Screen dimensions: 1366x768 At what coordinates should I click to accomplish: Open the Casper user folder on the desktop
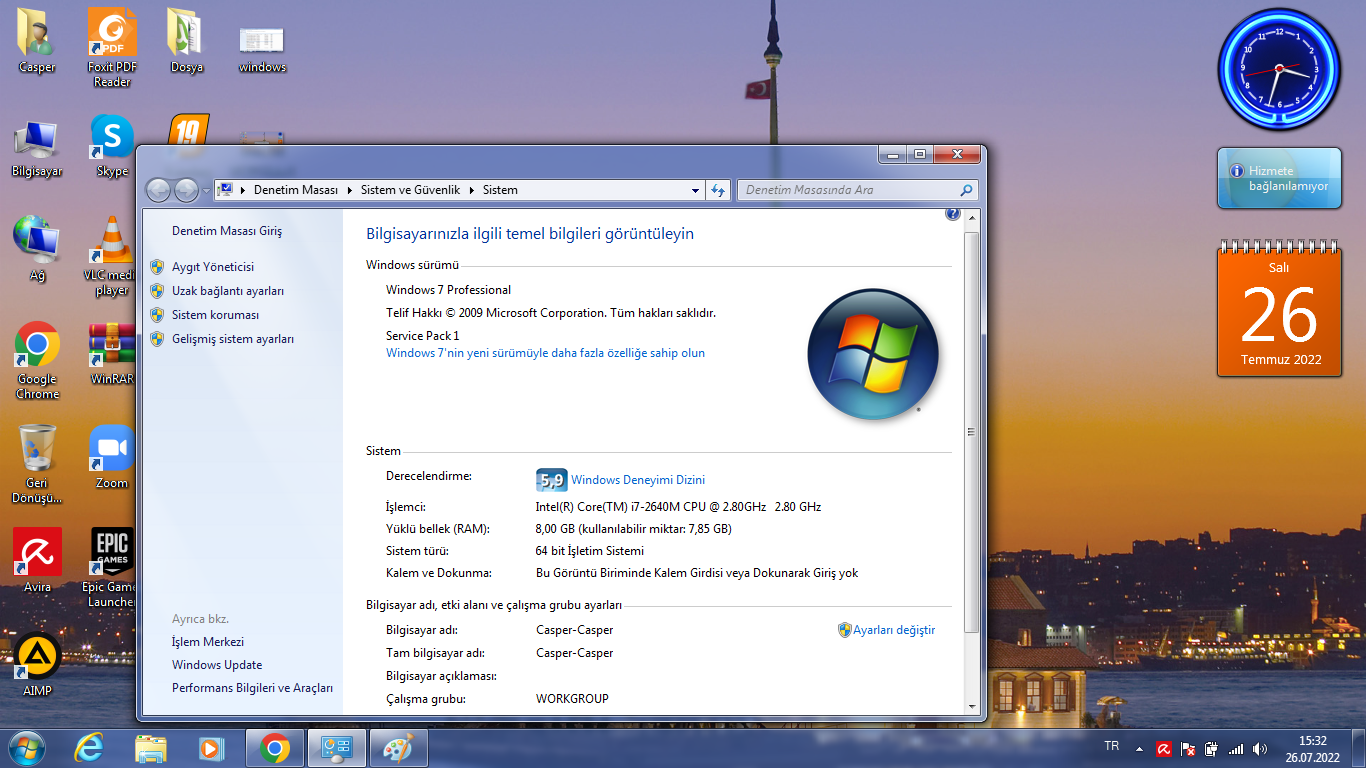coord(37,40)
